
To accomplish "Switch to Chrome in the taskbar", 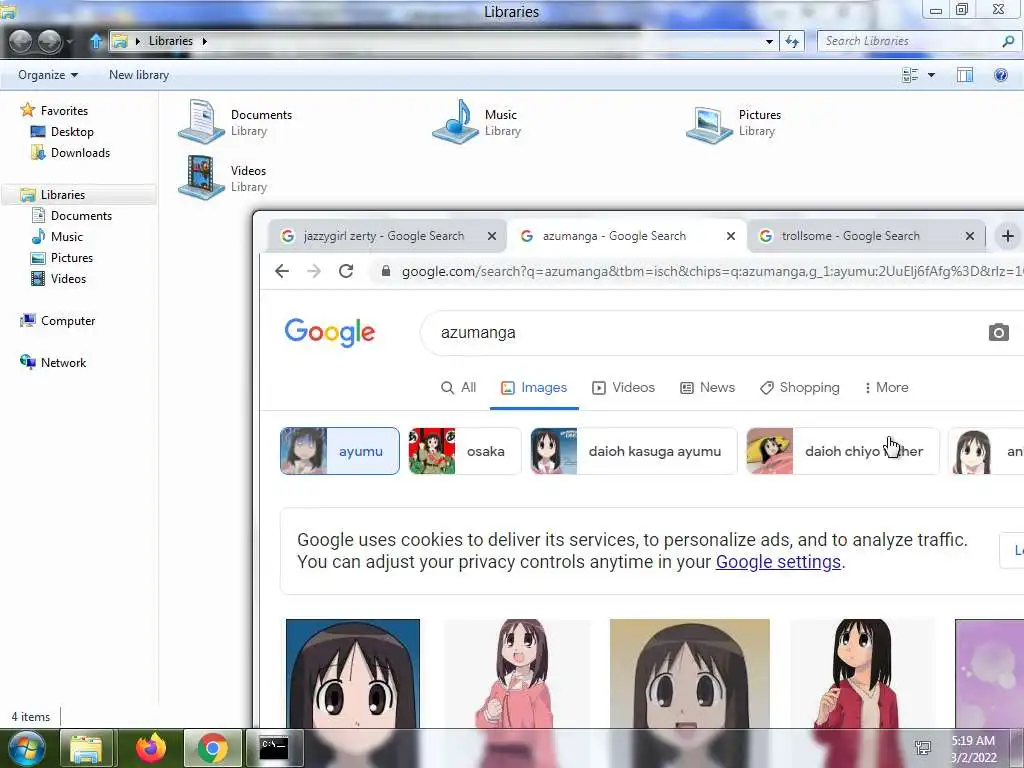I will tap(212, 748).
